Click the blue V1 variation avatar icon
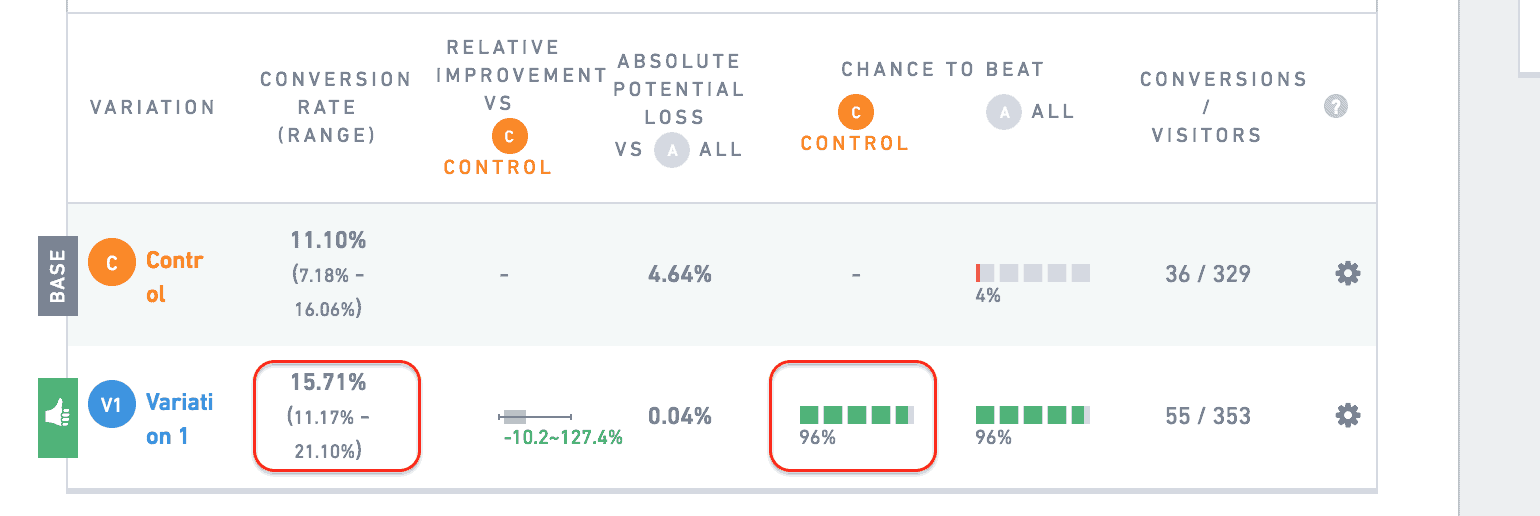 click(x=112, y=405)
